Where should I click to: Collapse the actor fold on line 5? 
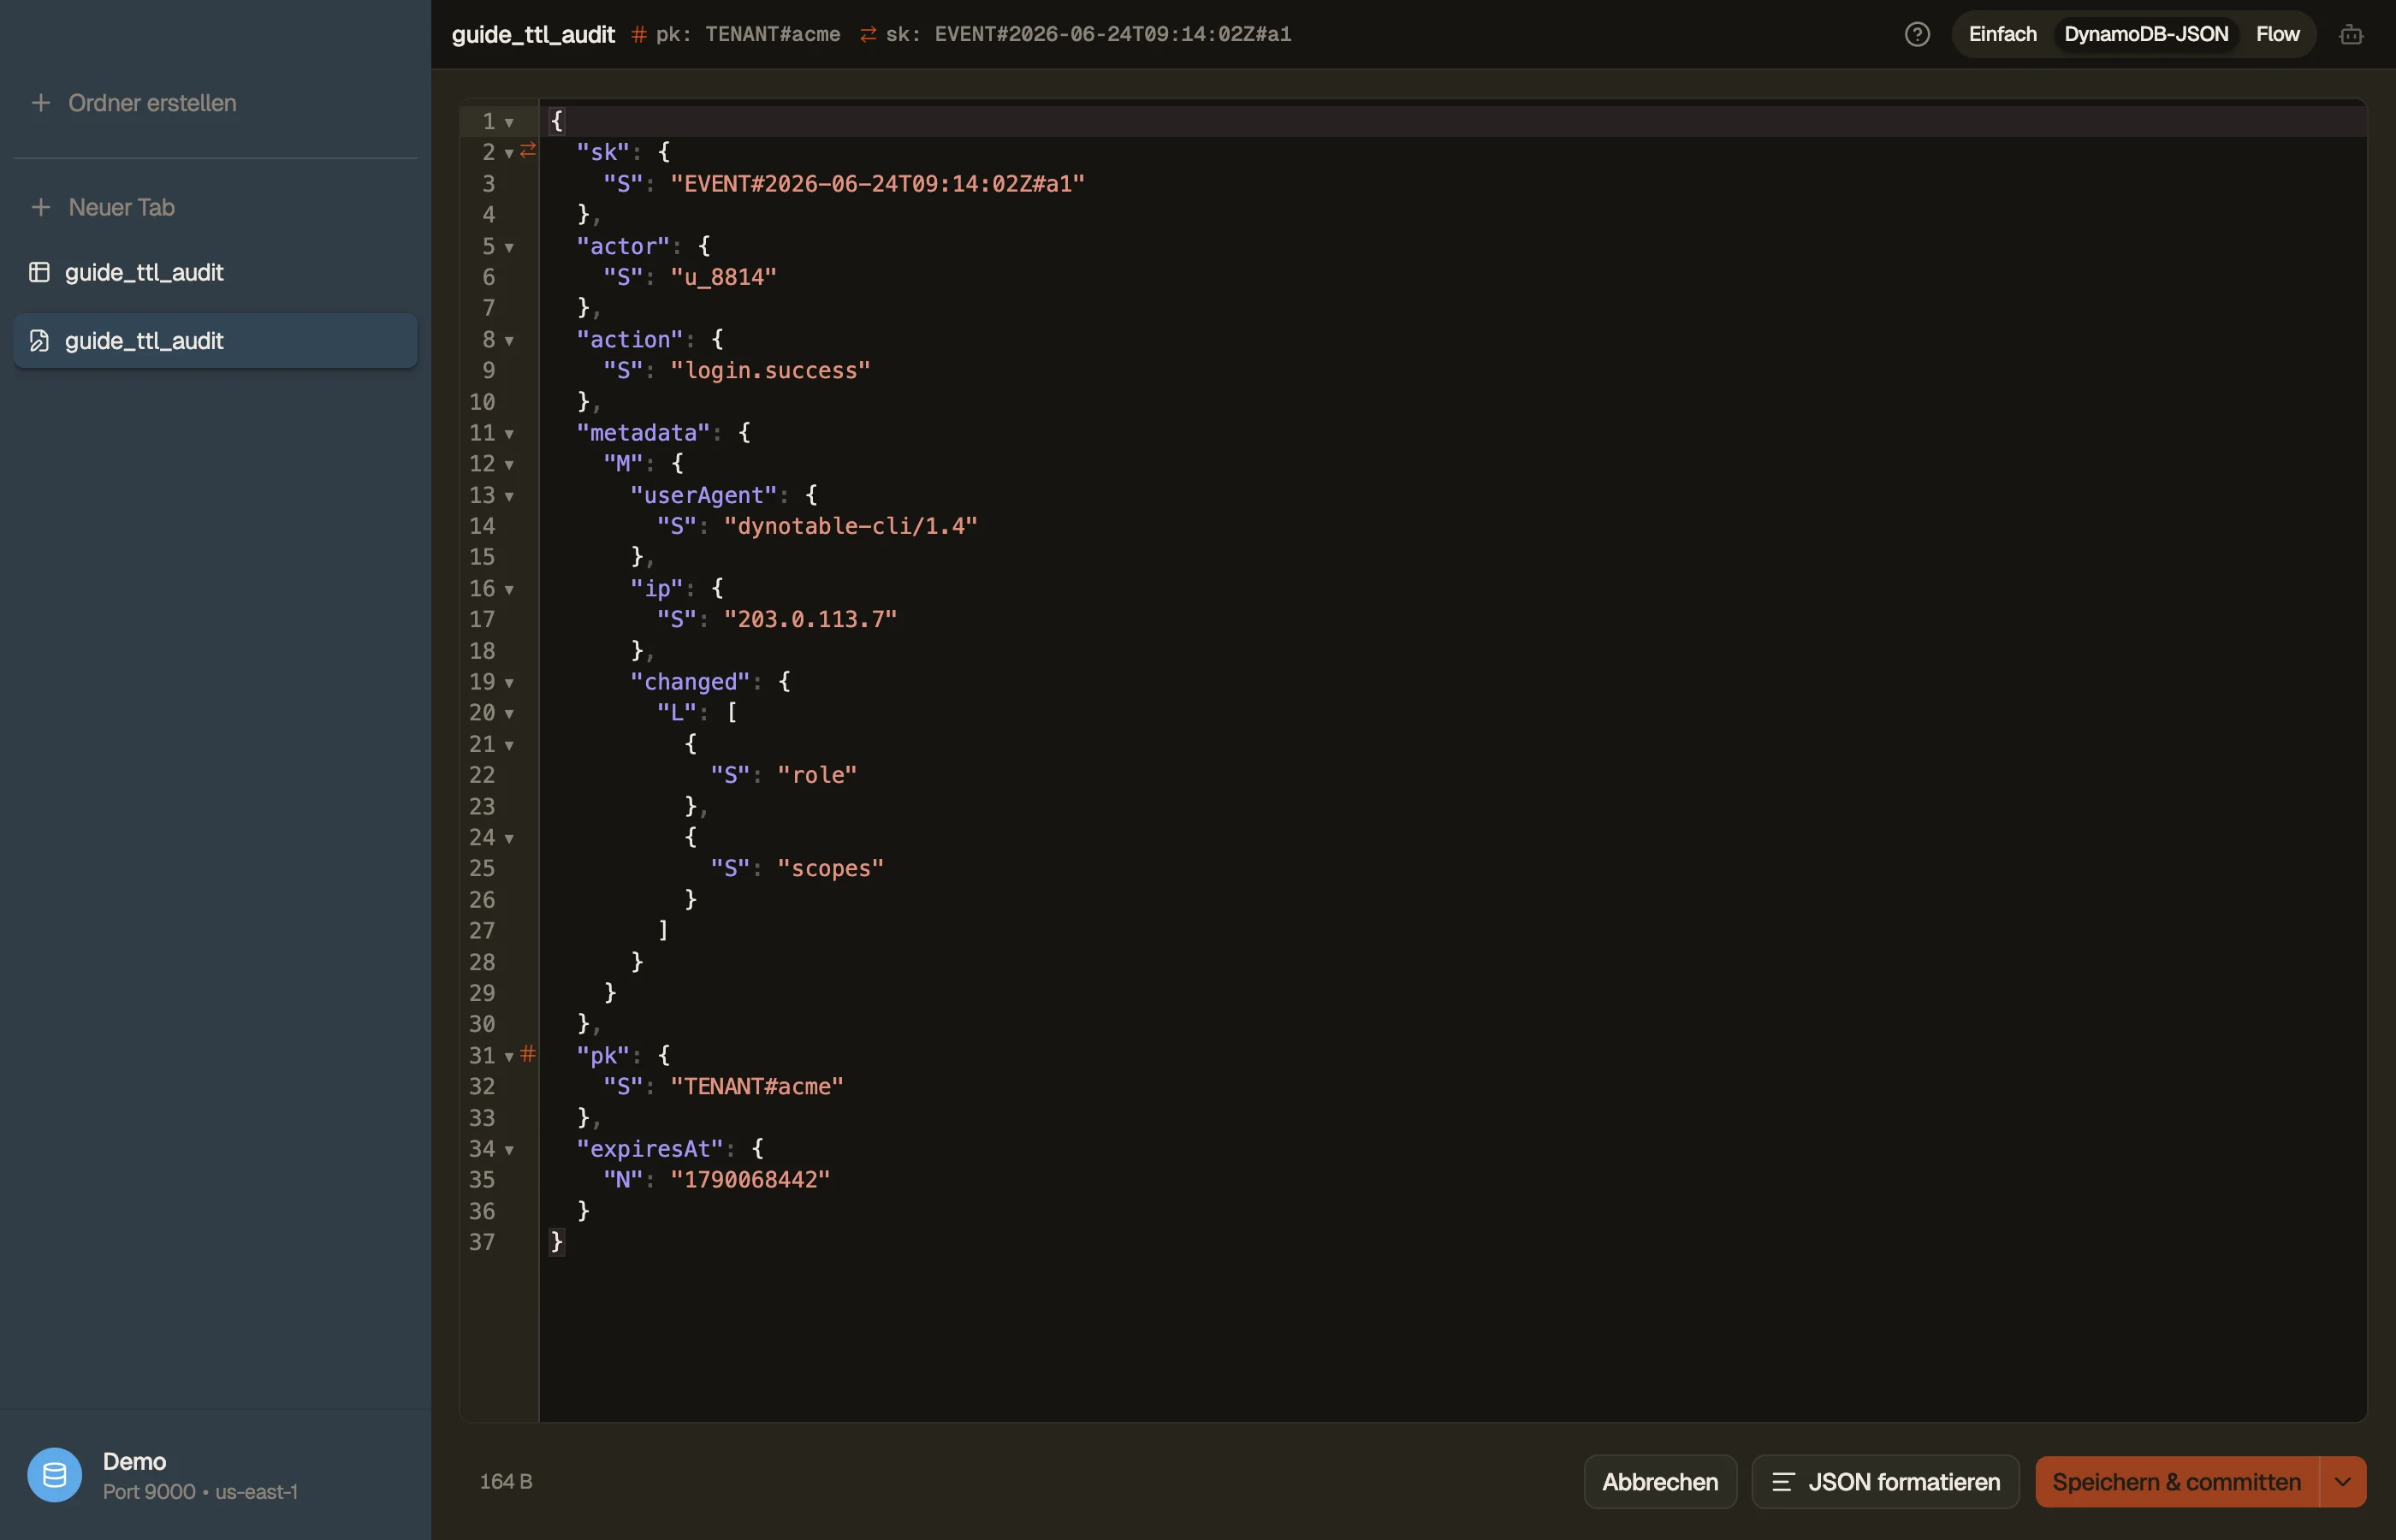(x=509, y=247)
